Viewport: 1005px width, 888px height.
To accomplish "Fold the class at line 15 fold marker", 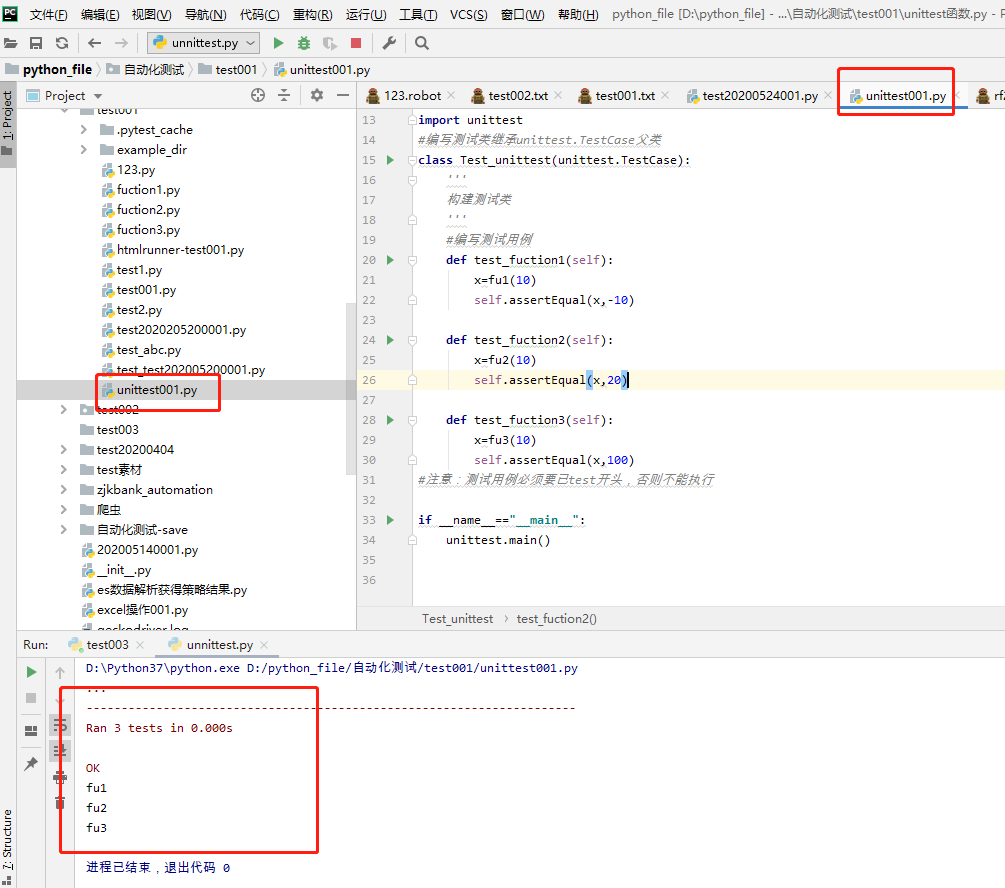I will pos(412,160).
